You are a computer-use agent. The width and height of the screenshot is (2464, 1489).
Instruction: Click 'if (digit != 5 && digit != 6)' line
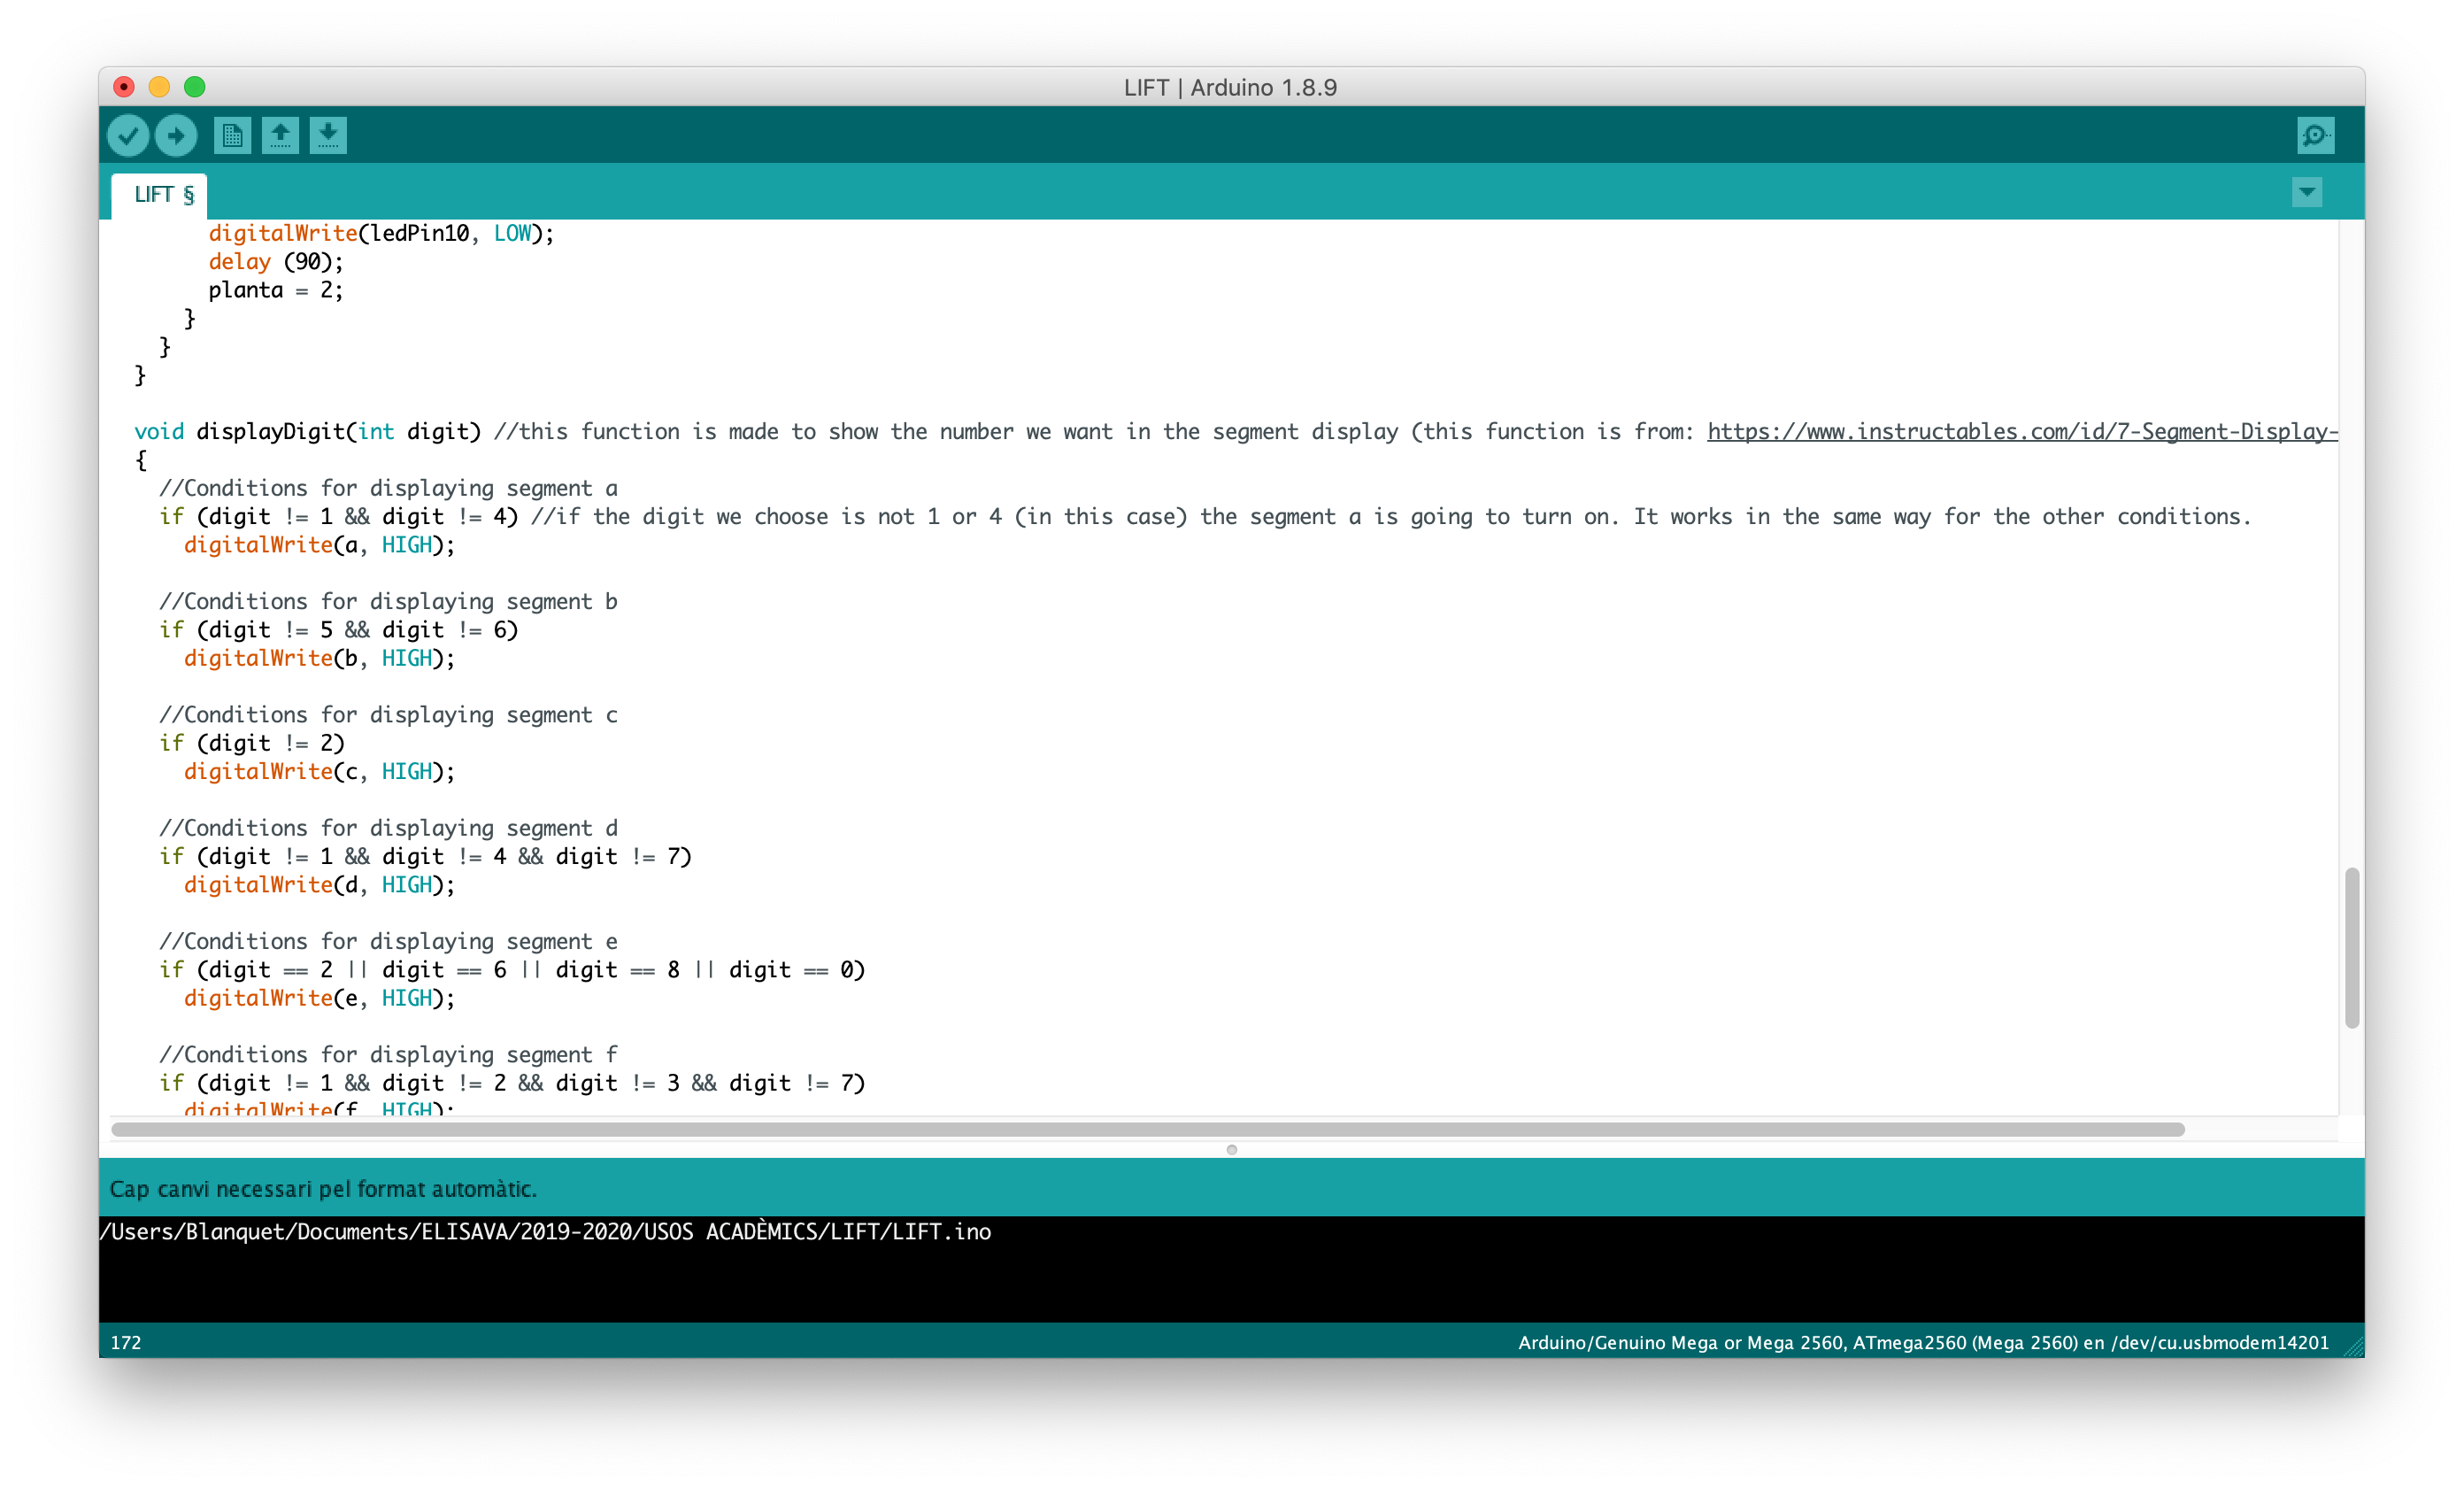(x=339, y=630)
